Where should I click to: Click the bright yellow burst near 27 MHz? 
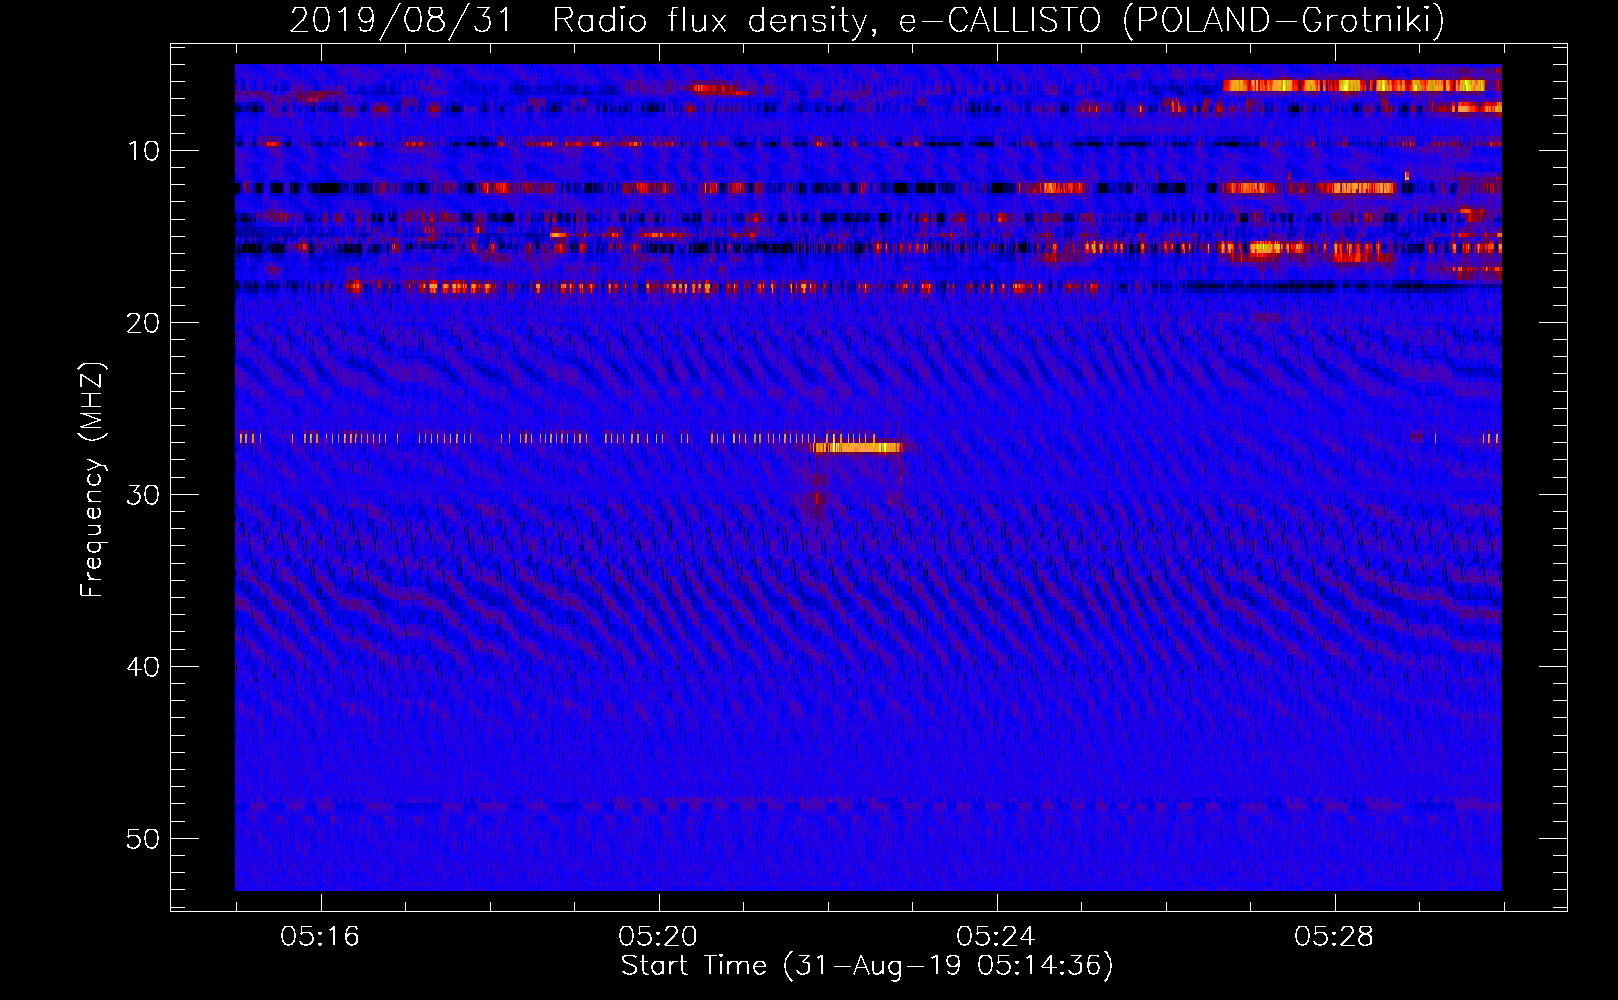pyautogui.click(x=858, y=448)
